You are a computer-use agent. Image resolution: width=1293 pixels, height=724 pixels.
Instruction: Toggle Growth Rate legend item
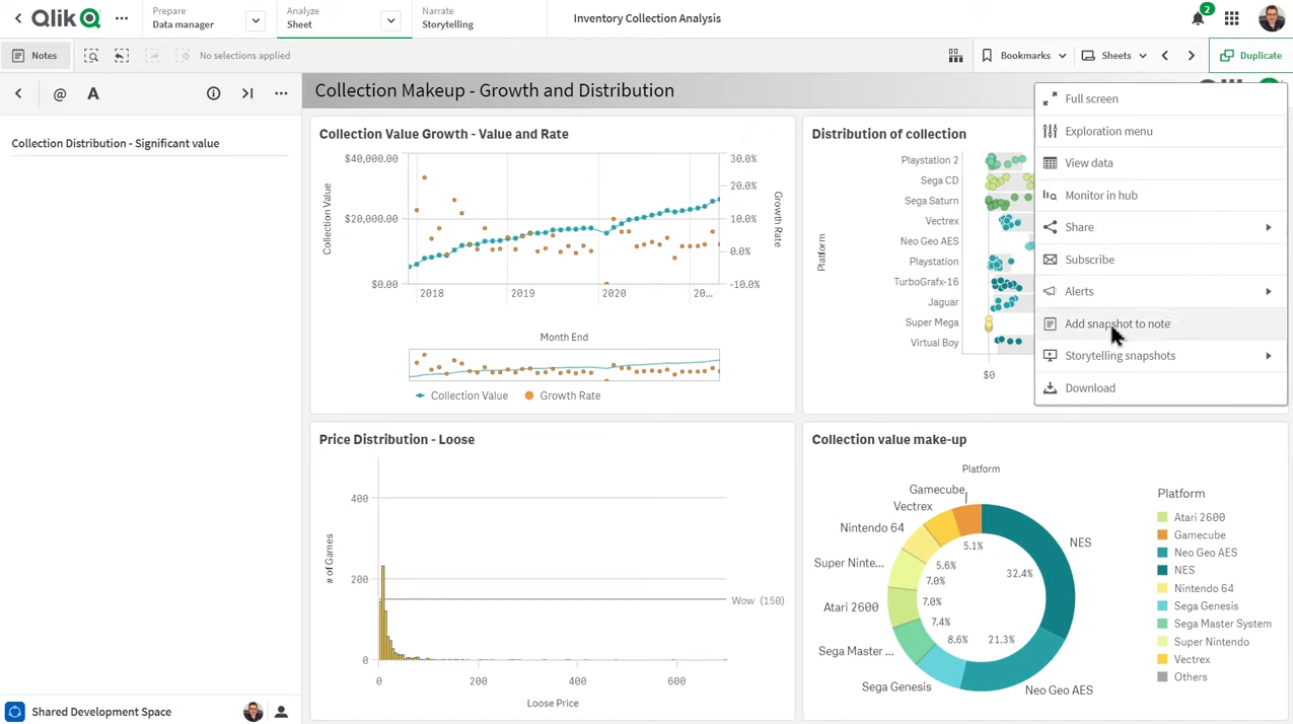[562, 396]
